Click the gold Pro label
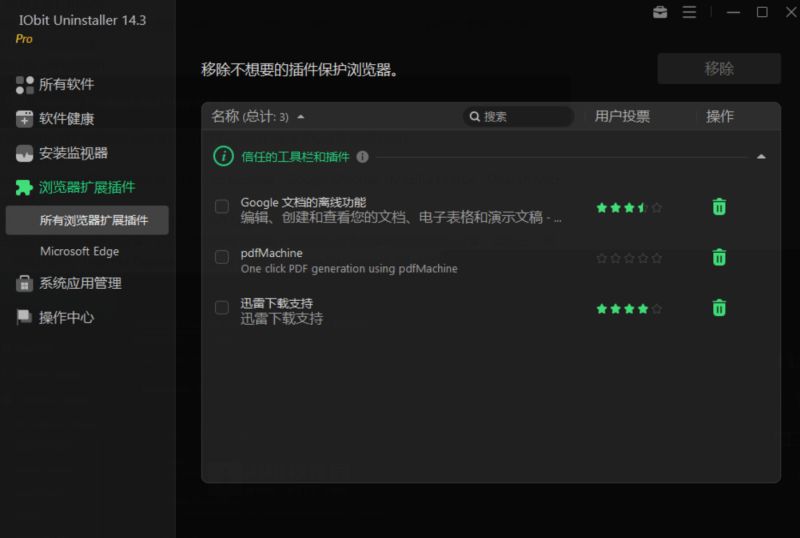The image size is (800, 538). (24, 39)
